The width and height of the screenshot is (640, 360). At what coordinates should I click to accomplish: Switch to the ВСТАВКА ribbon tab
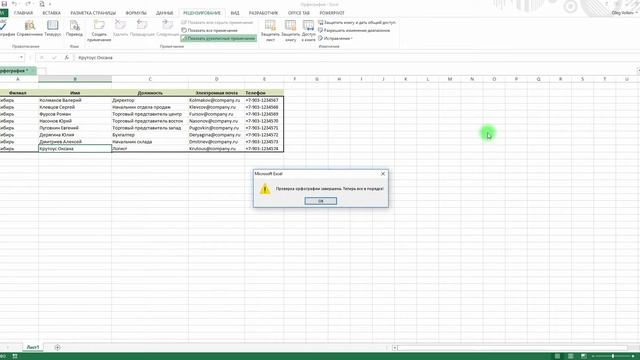point(51,13)
